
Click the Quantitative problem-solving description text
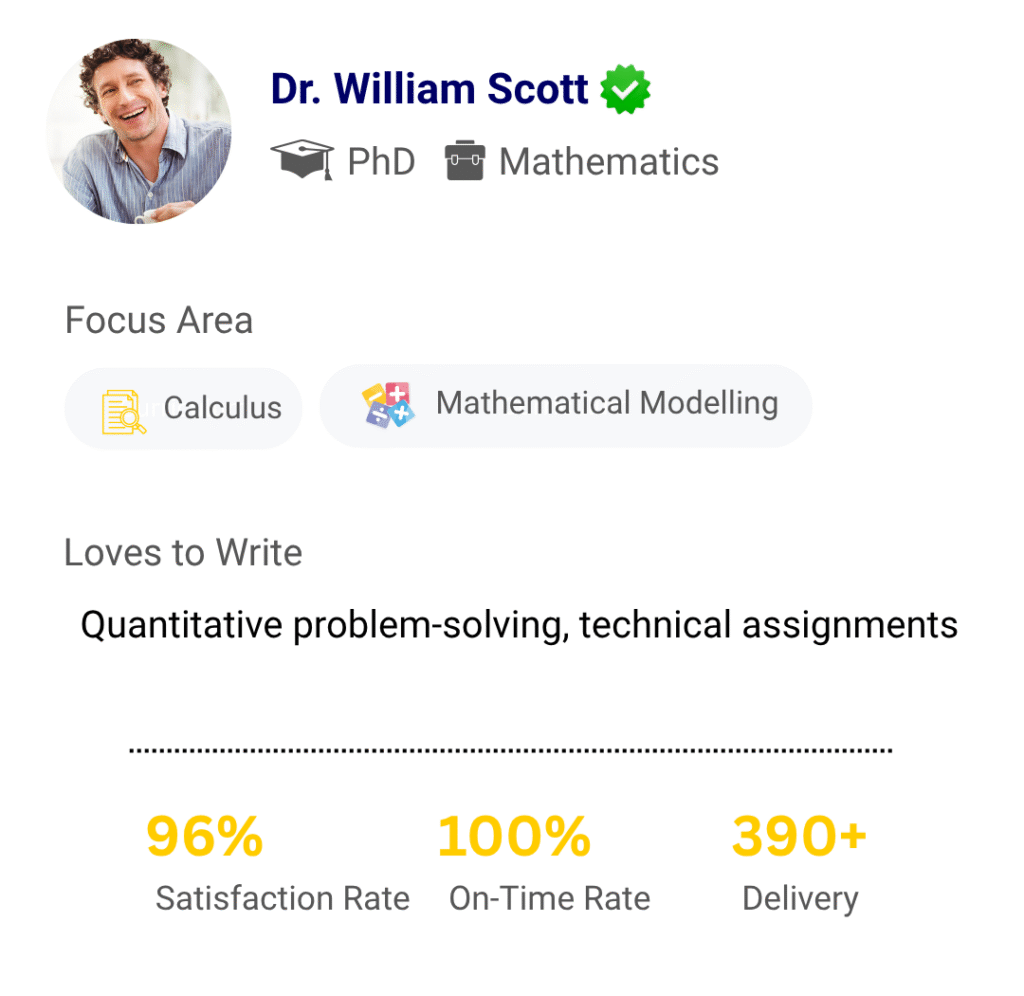[519, 625]
